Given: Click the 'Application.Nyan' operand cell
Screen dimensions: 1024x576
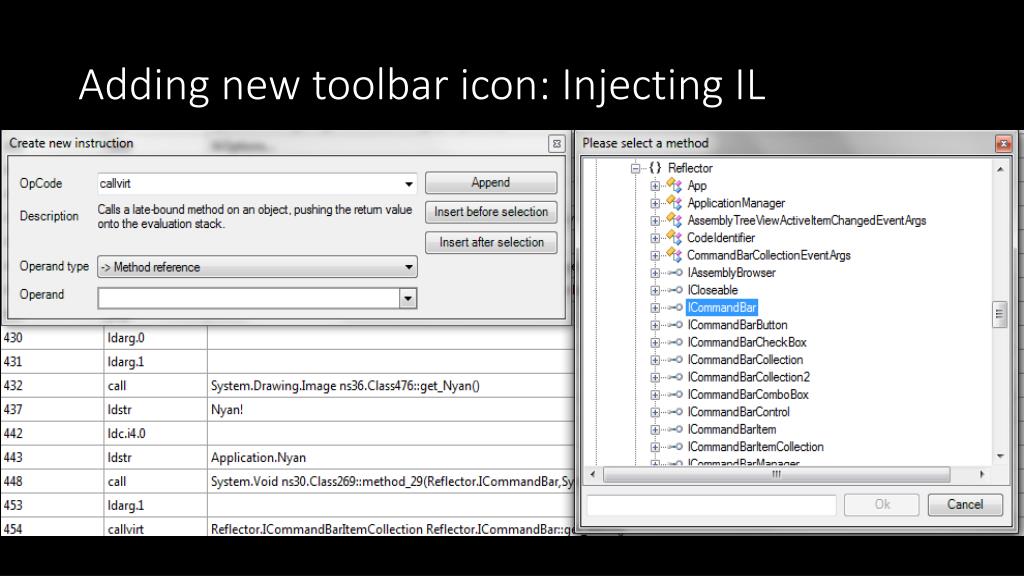Looking at the screenshot, I should coord(391,457).
